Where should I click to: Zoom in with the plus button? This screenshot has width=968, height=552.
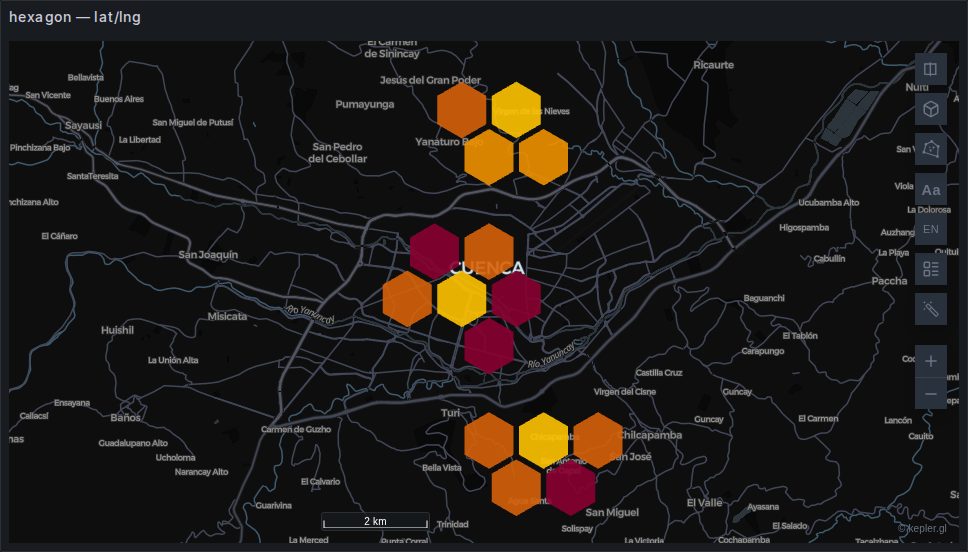coord(930,361)
